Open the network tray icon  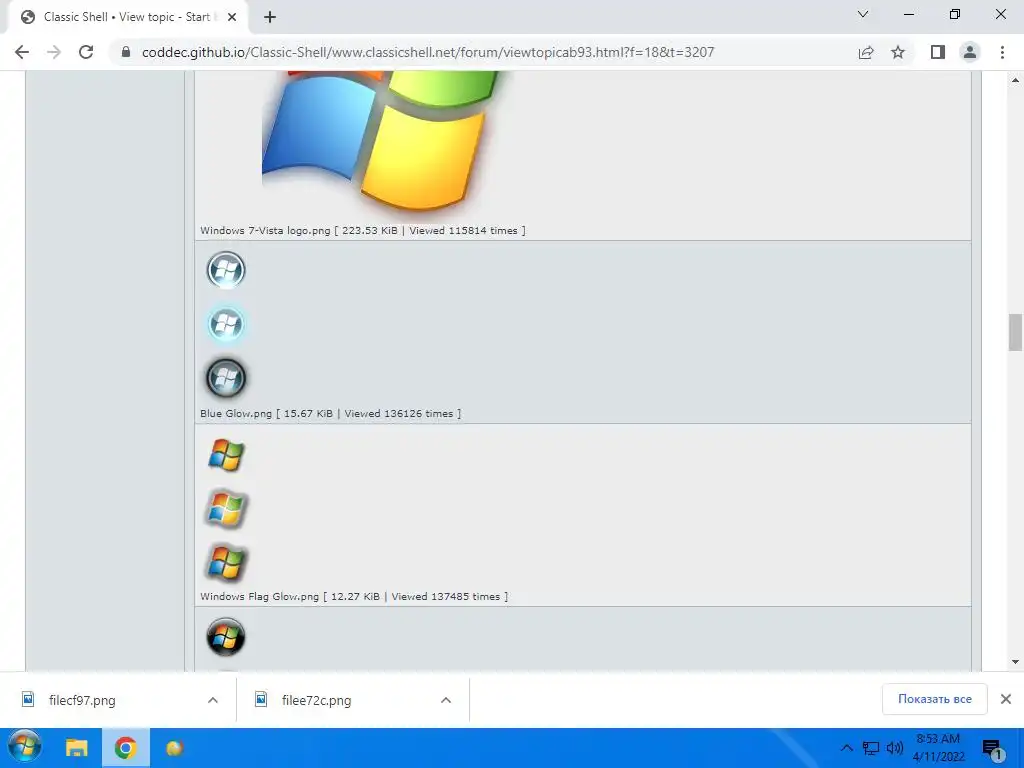pos(871,748)
